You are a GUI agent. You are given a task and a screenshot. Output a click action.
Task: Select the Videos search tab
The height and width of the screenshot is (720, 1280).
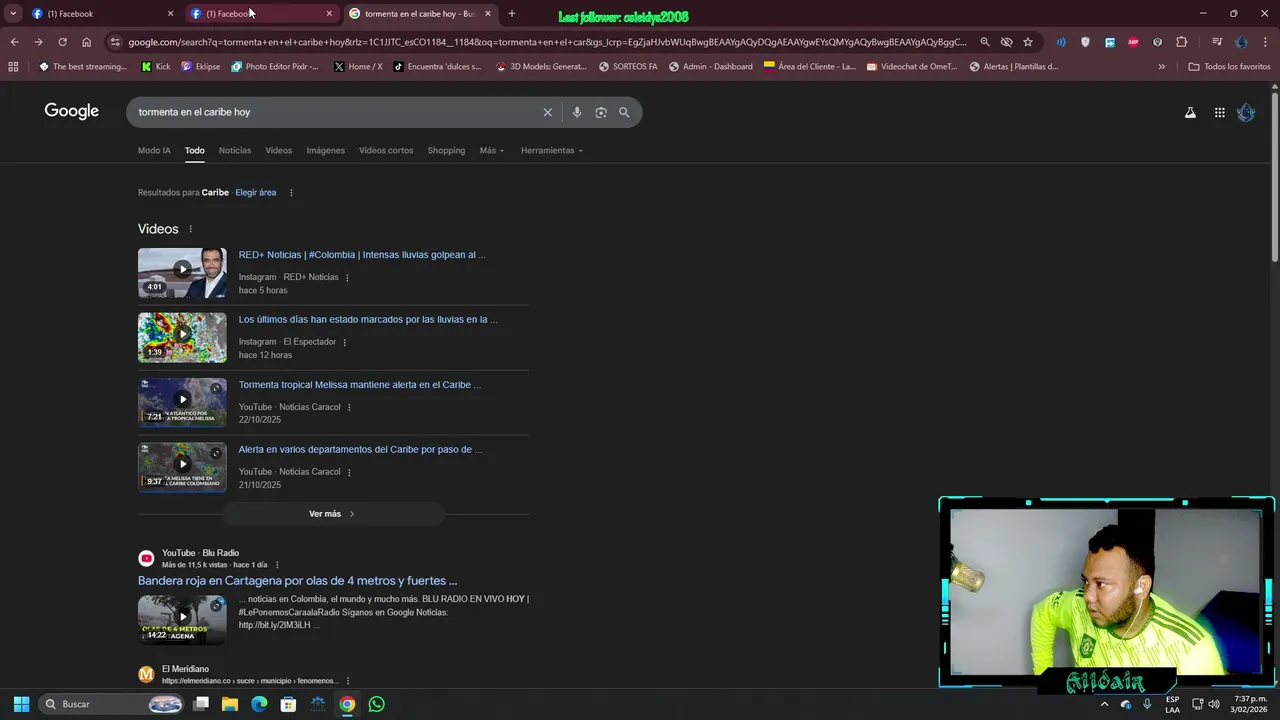(x=278, y=150)
